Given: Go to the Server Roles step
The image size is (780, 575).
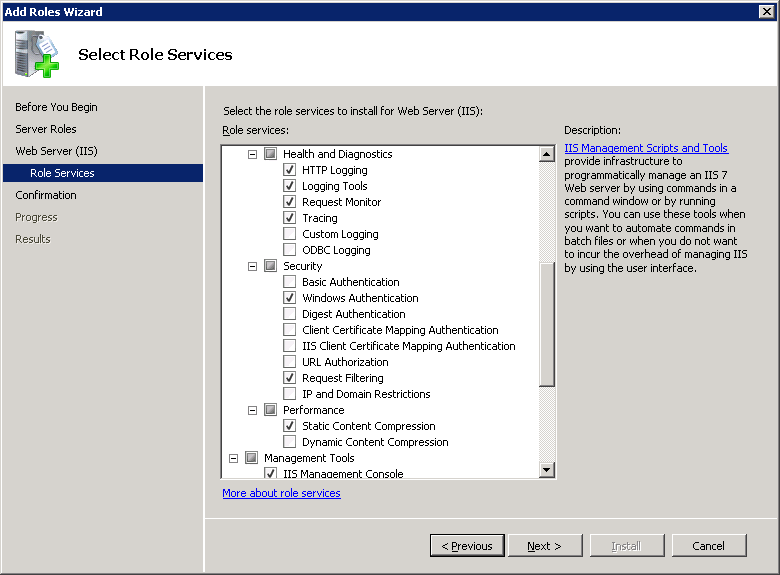Looking at the screenshot, I should 46,129.
